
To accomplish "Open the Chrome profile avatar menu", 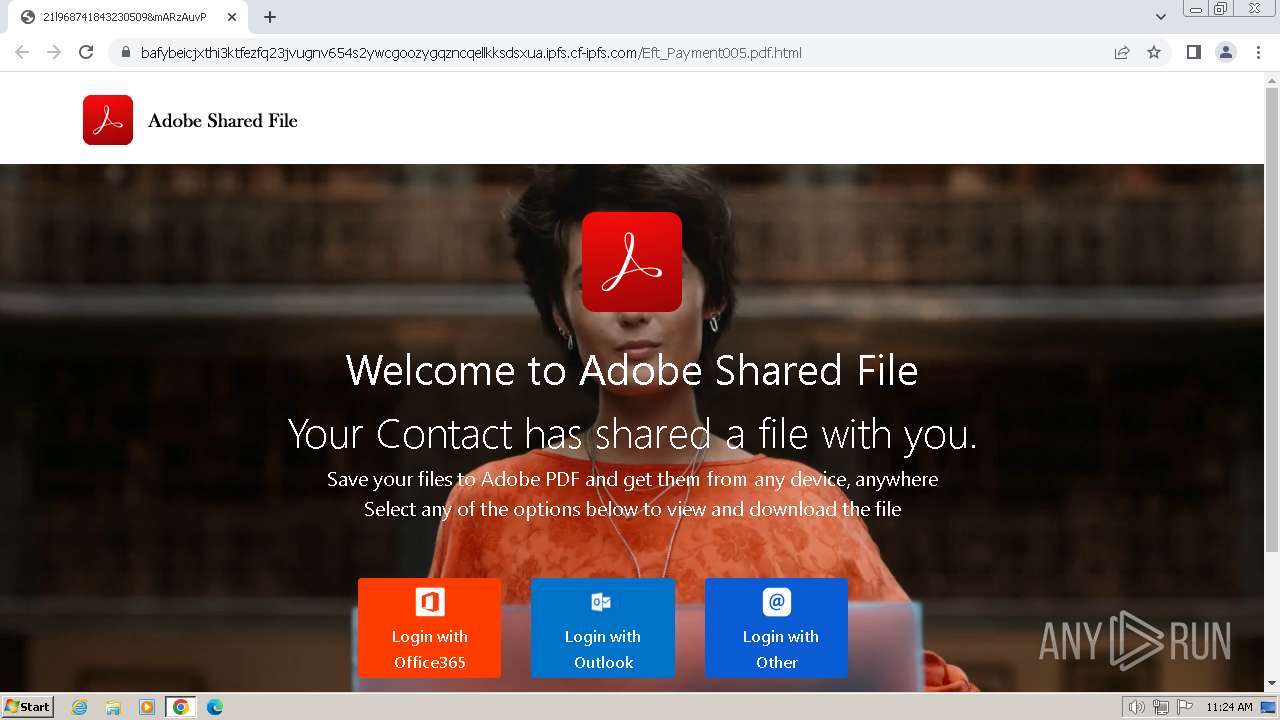I will [1226, 53].
